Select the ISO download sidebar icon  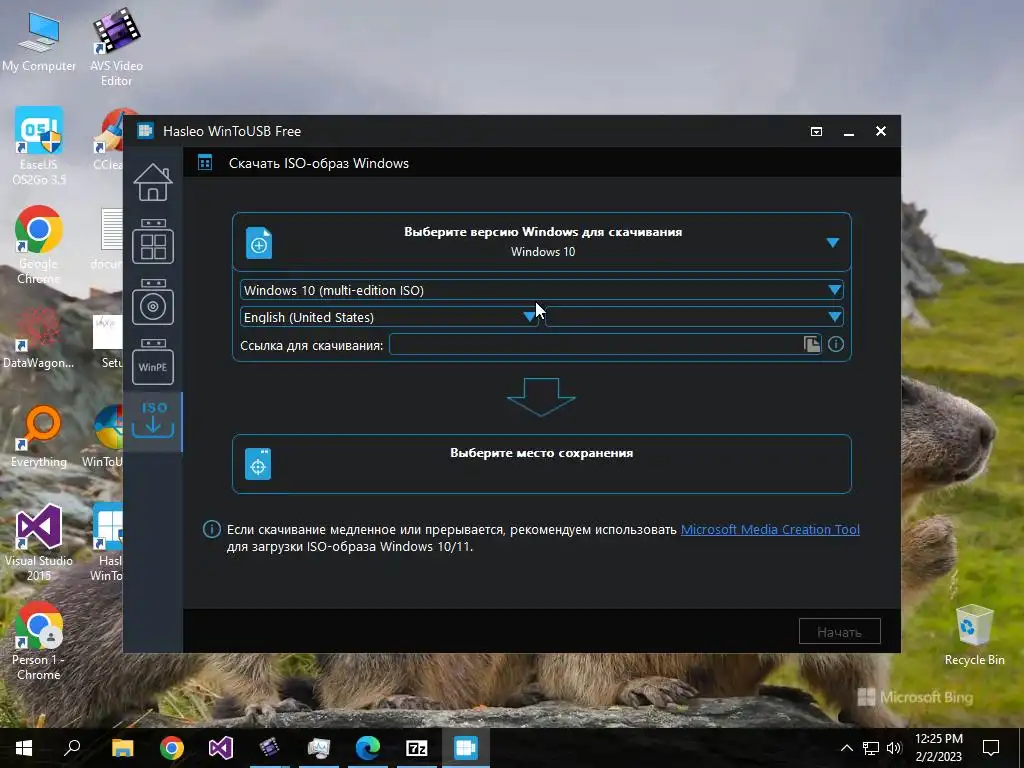153,421
